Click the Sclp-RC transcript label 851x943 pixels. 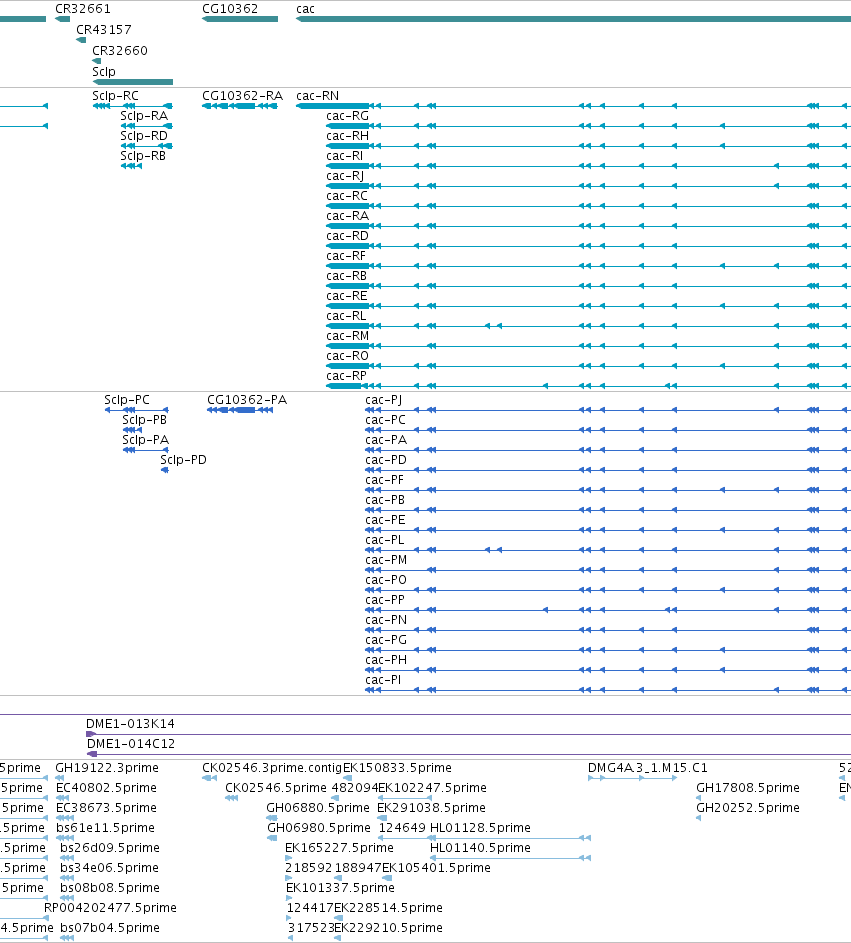pos(115,96)
